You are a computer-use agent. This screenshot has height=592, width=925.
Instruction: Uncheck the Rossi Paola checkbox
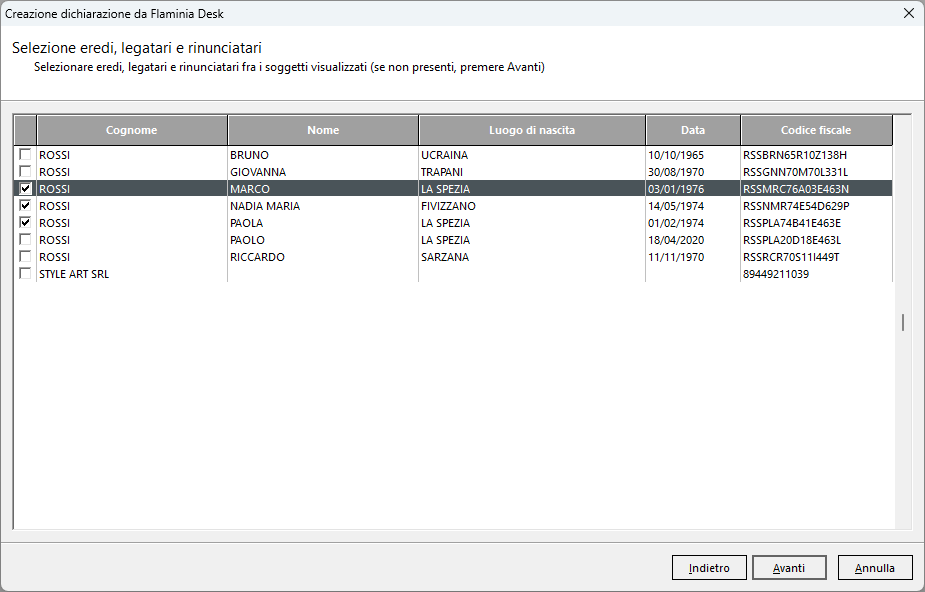[x=25, y=223]
